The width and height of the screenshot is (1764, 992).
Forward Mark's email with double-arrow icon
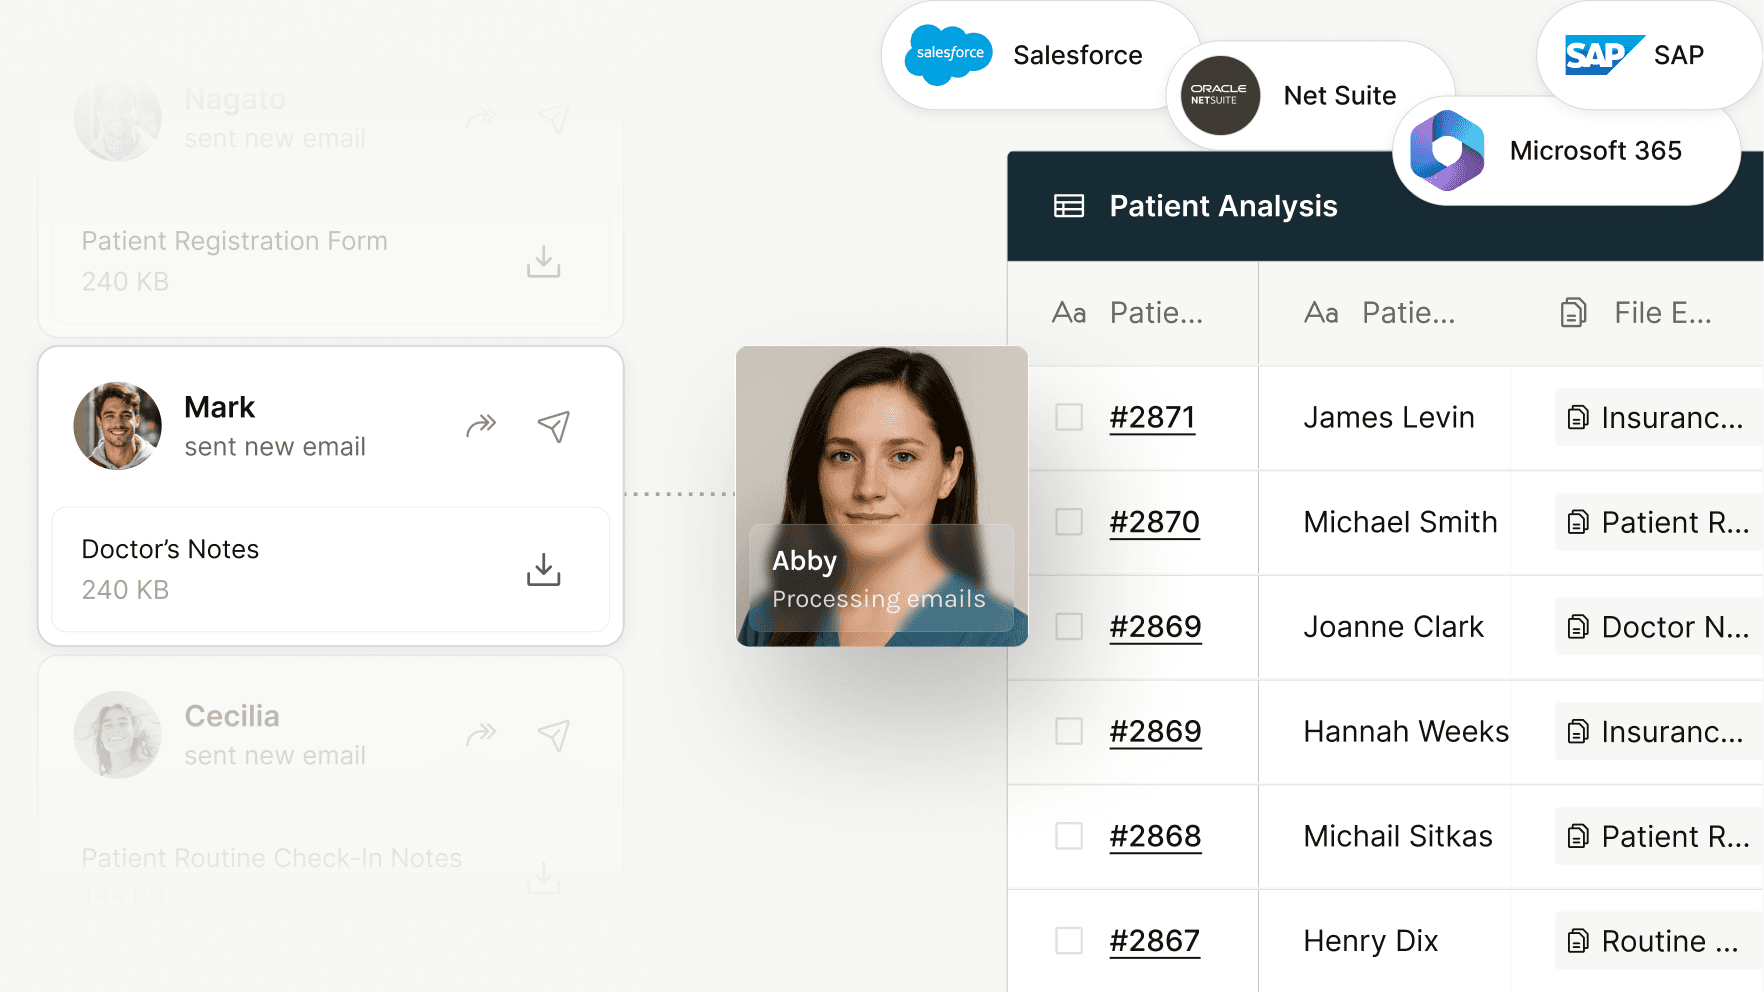tap(481, 426)
